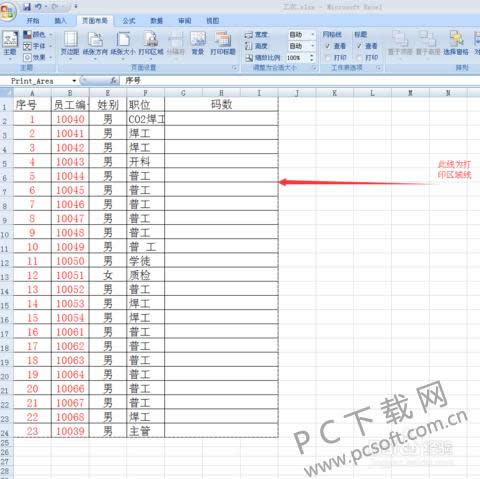Select the 页面布局 (Page Layout) tab
The width and height of the screenshot is (480, 479).
pos(95,21)
